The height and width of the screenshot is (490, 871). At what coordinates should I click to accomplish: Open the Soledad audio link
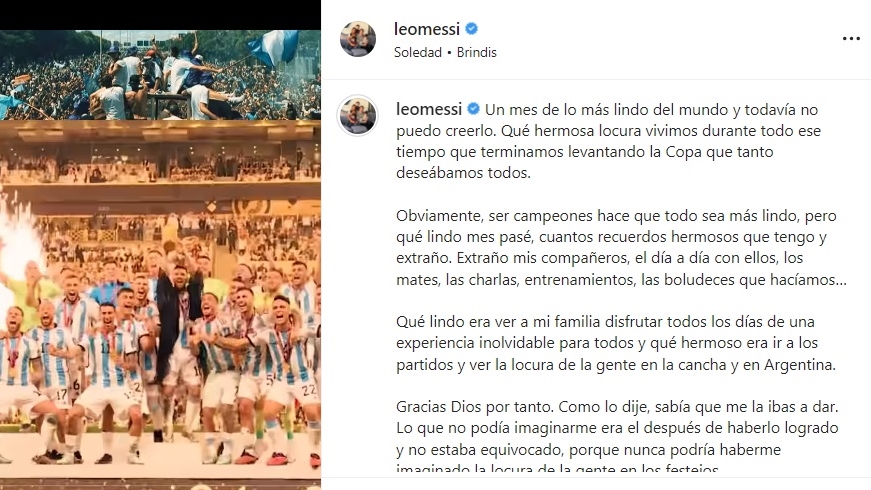[418, 52]
